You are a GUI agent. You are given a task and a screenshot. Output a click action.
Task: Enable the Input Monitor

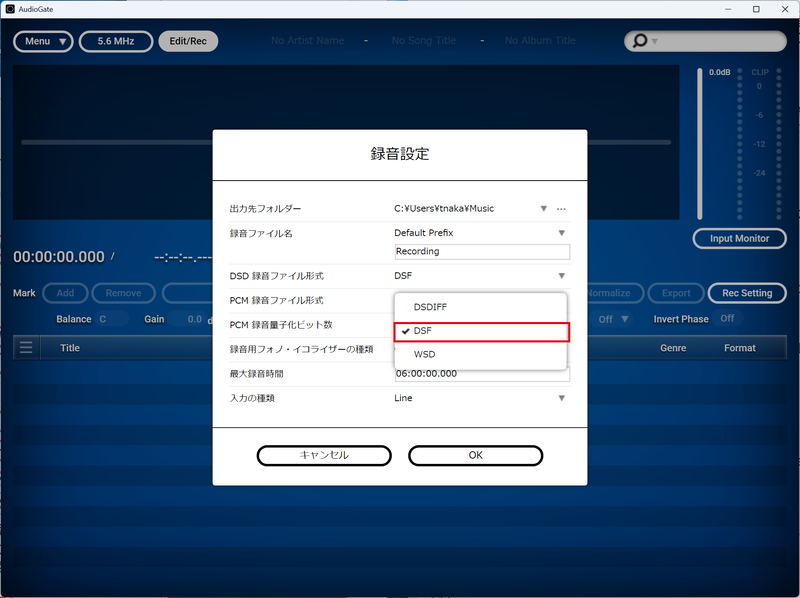point(740,238)
